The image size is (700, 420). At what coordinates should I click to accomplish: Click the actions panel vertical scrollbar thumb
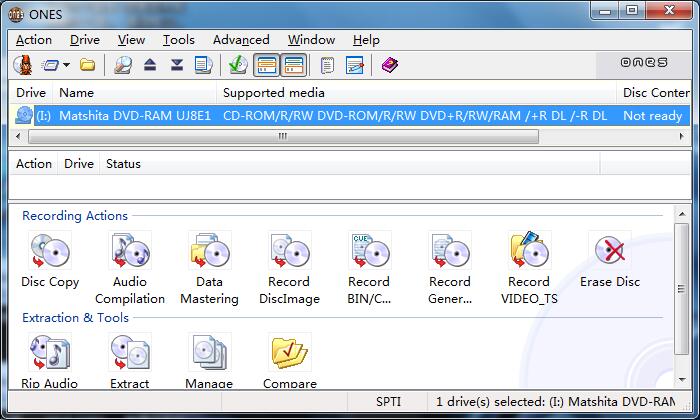click(x=681, y=289)
